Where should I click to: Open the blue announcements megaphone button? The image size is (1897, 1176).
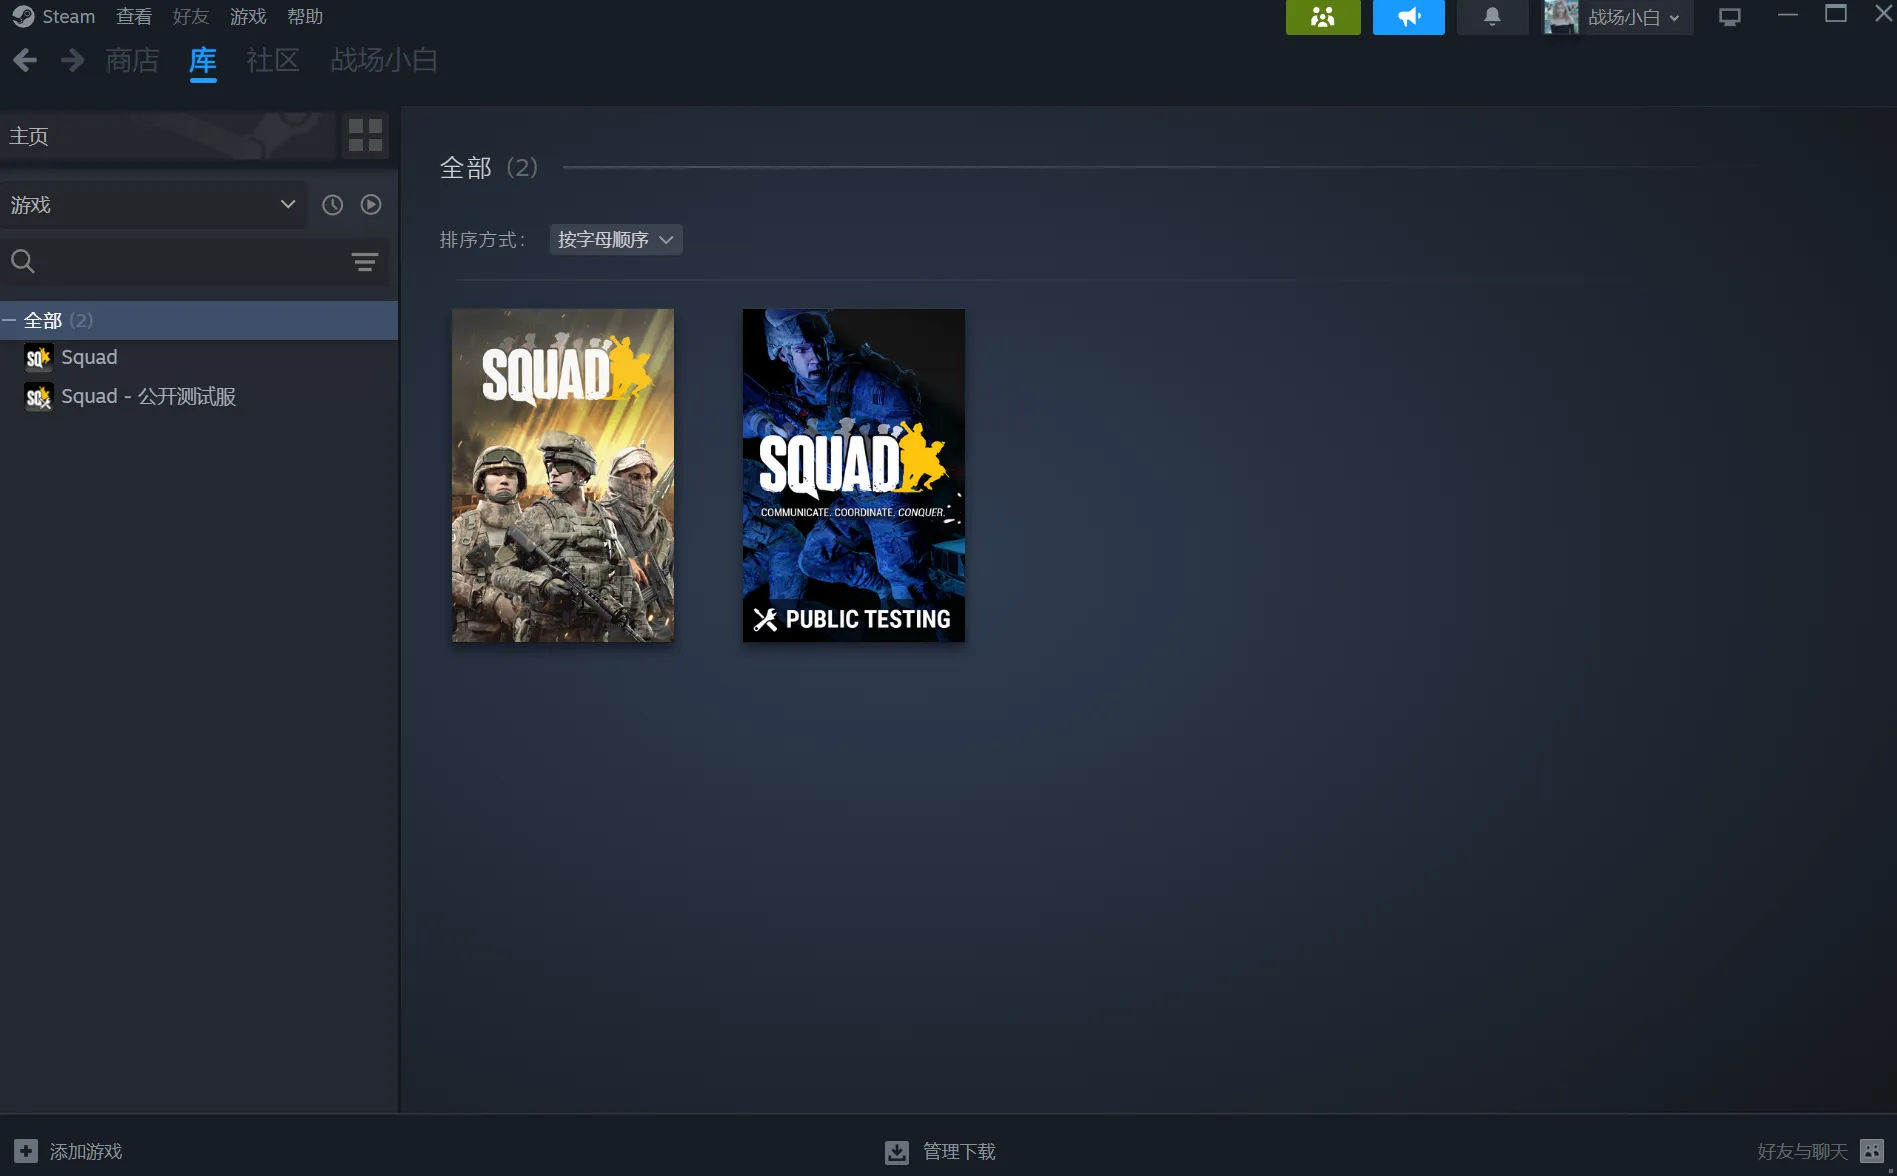[x=1408, y=17]
